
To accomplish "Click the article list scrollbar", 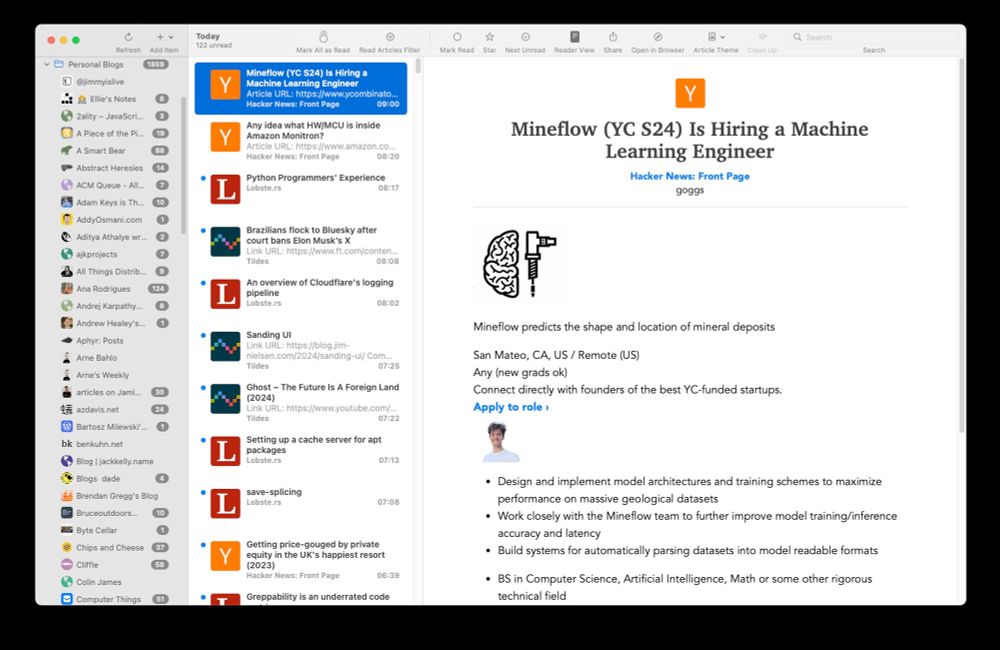I will coord(418,66).
